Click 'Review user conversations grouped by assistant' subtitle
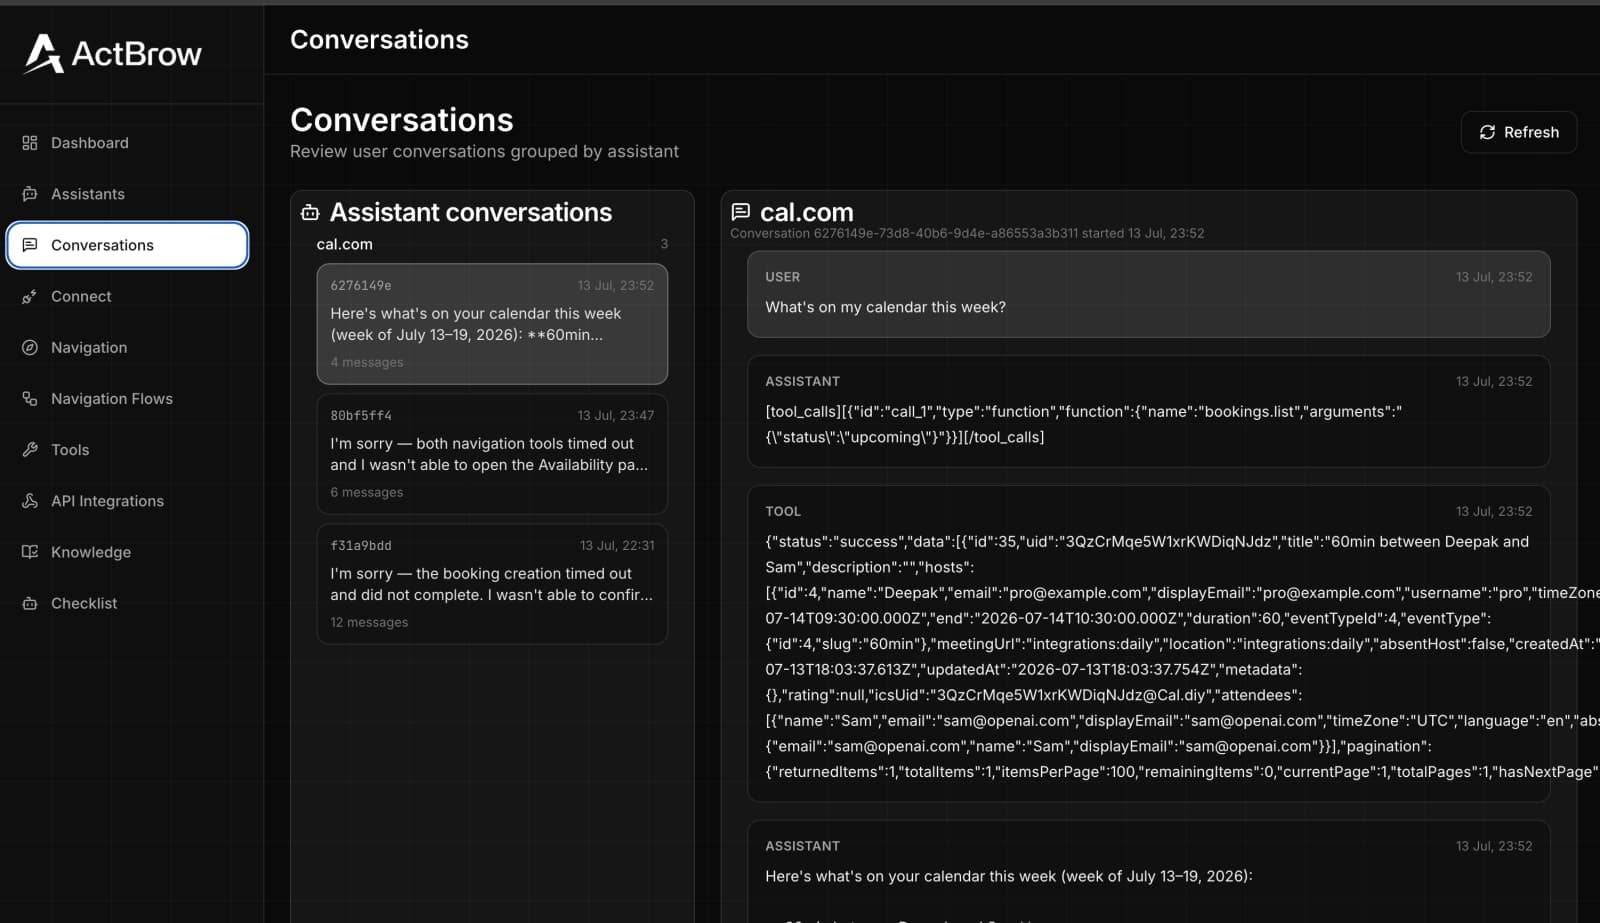The height and width of the screenshot is (923, 1600). click(484, 151)
